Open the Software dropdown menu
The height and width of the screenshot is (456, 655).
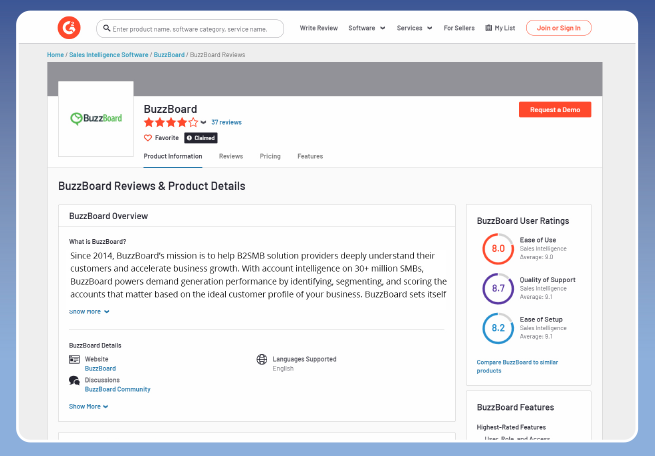(366, 28)
